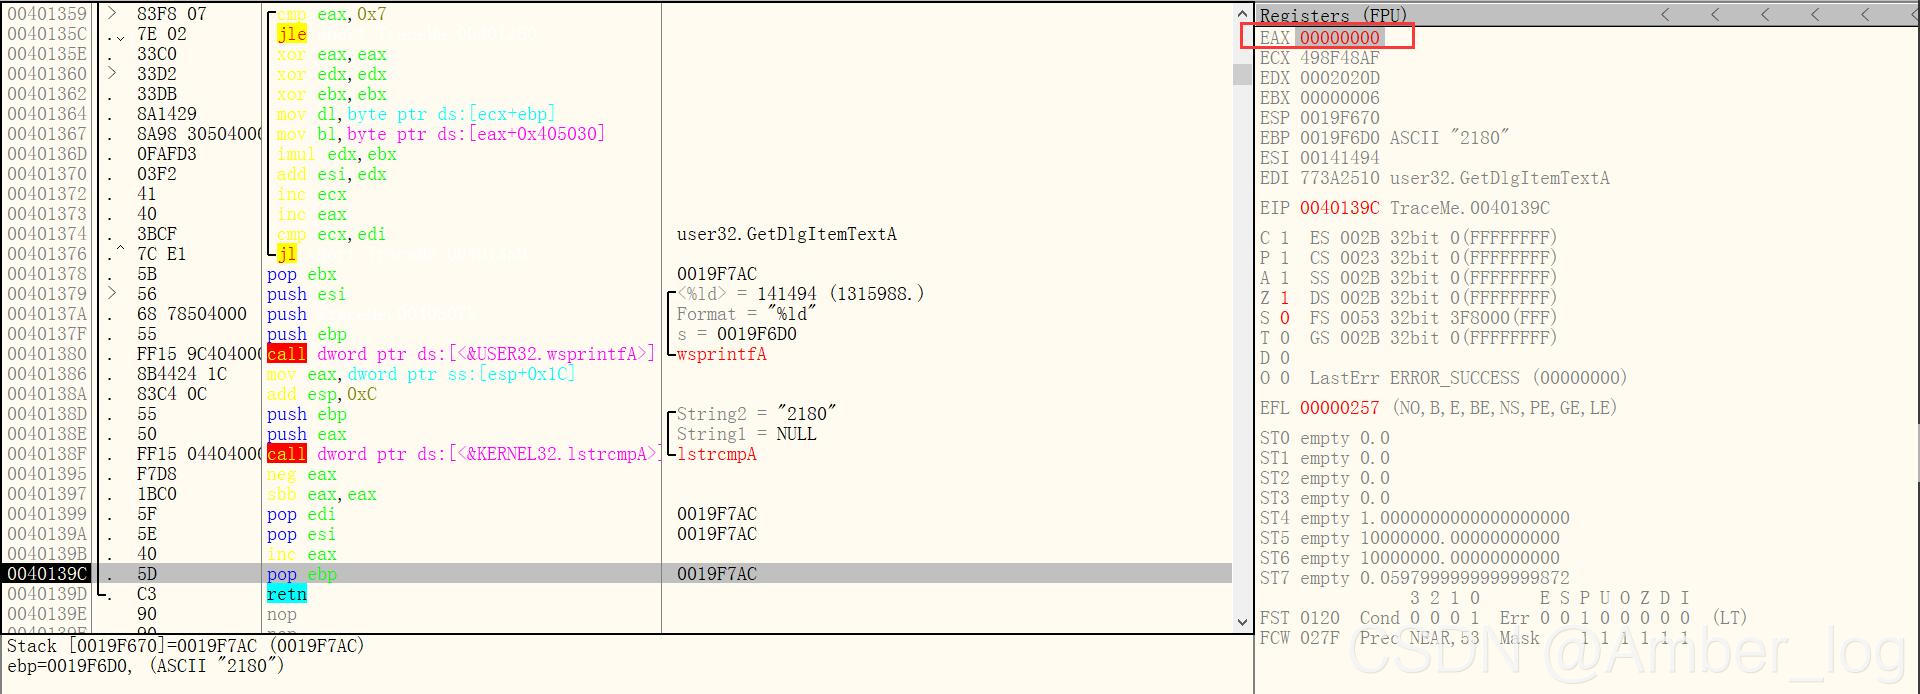
Task: Click address 00401359 in the address column
Action: [x=47, y=14]
